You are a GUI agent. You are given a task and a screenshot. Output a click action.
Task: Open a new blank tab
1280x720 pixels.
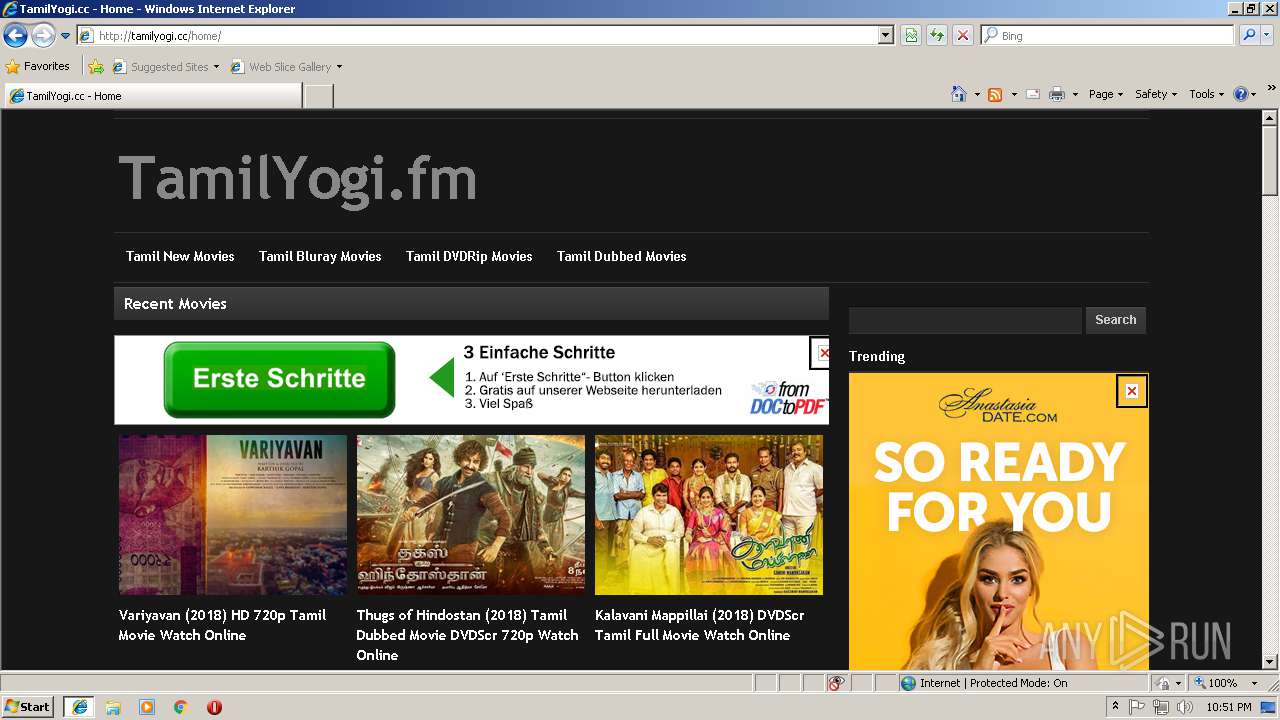[318, 96]
